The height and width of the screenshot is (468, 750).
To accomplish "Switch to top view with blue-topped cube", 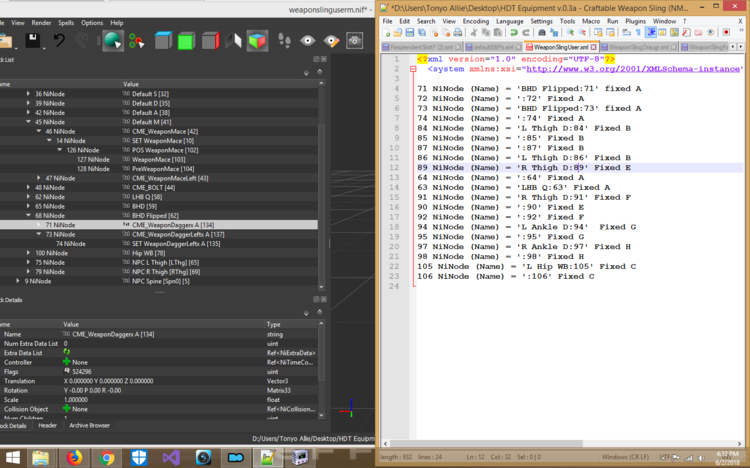I will [x=163, y=41].
